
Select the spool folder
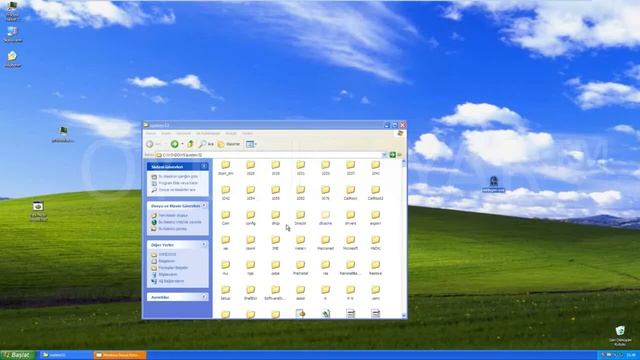tap(300, 293)
